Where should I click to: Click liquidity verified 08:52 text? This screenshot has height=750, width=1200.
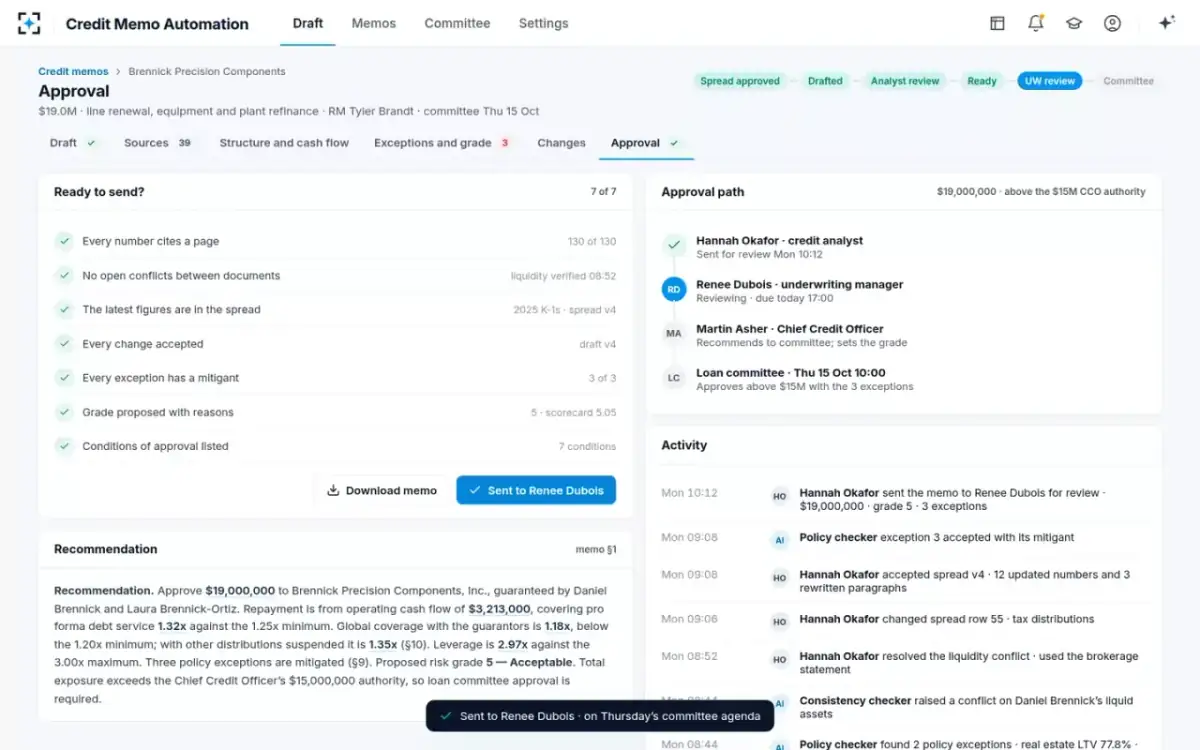point(564,276)
